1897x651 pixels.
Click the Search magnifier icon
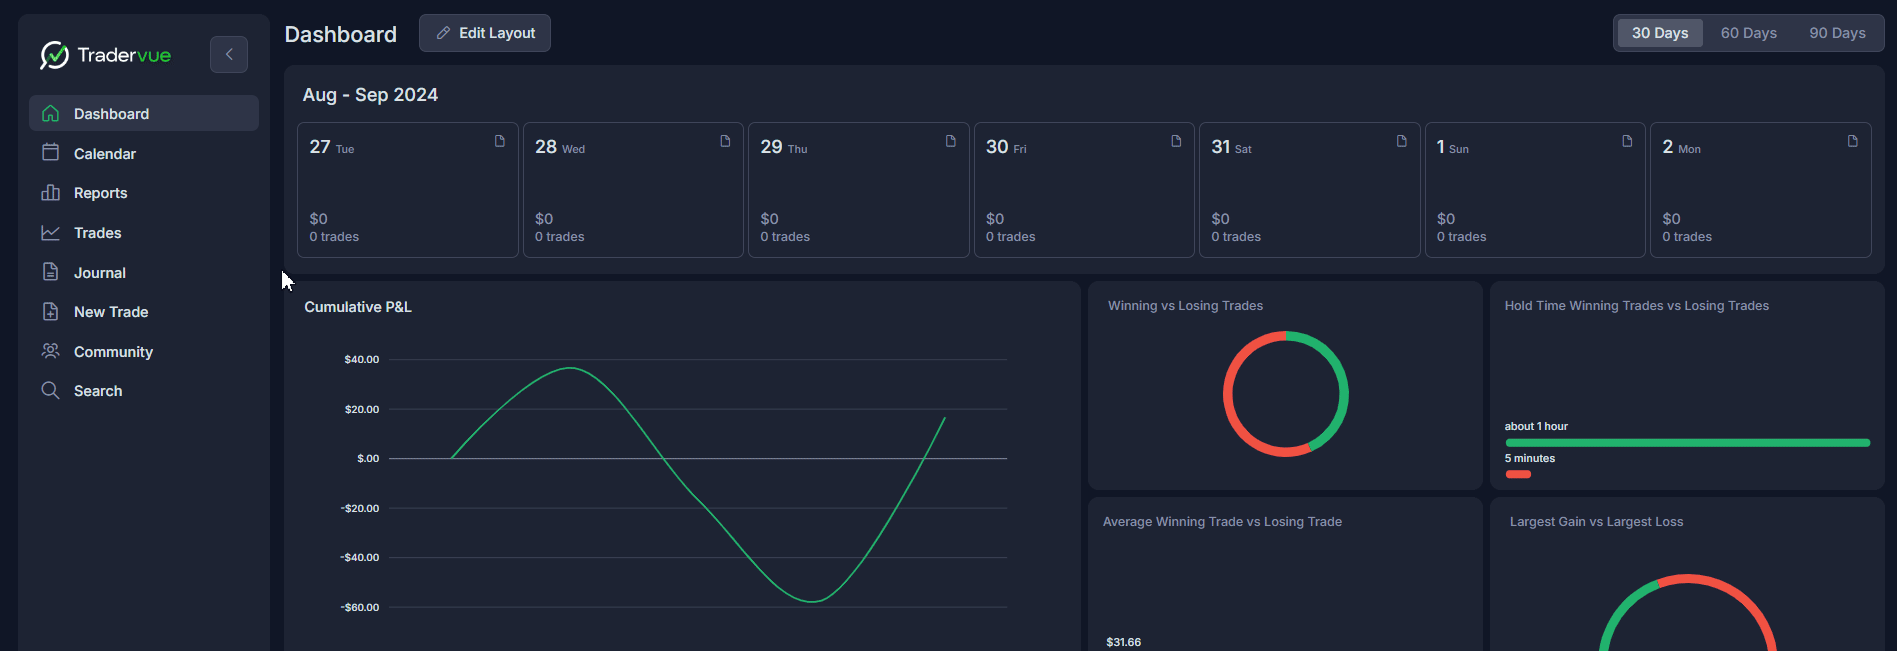coord(50,390)
